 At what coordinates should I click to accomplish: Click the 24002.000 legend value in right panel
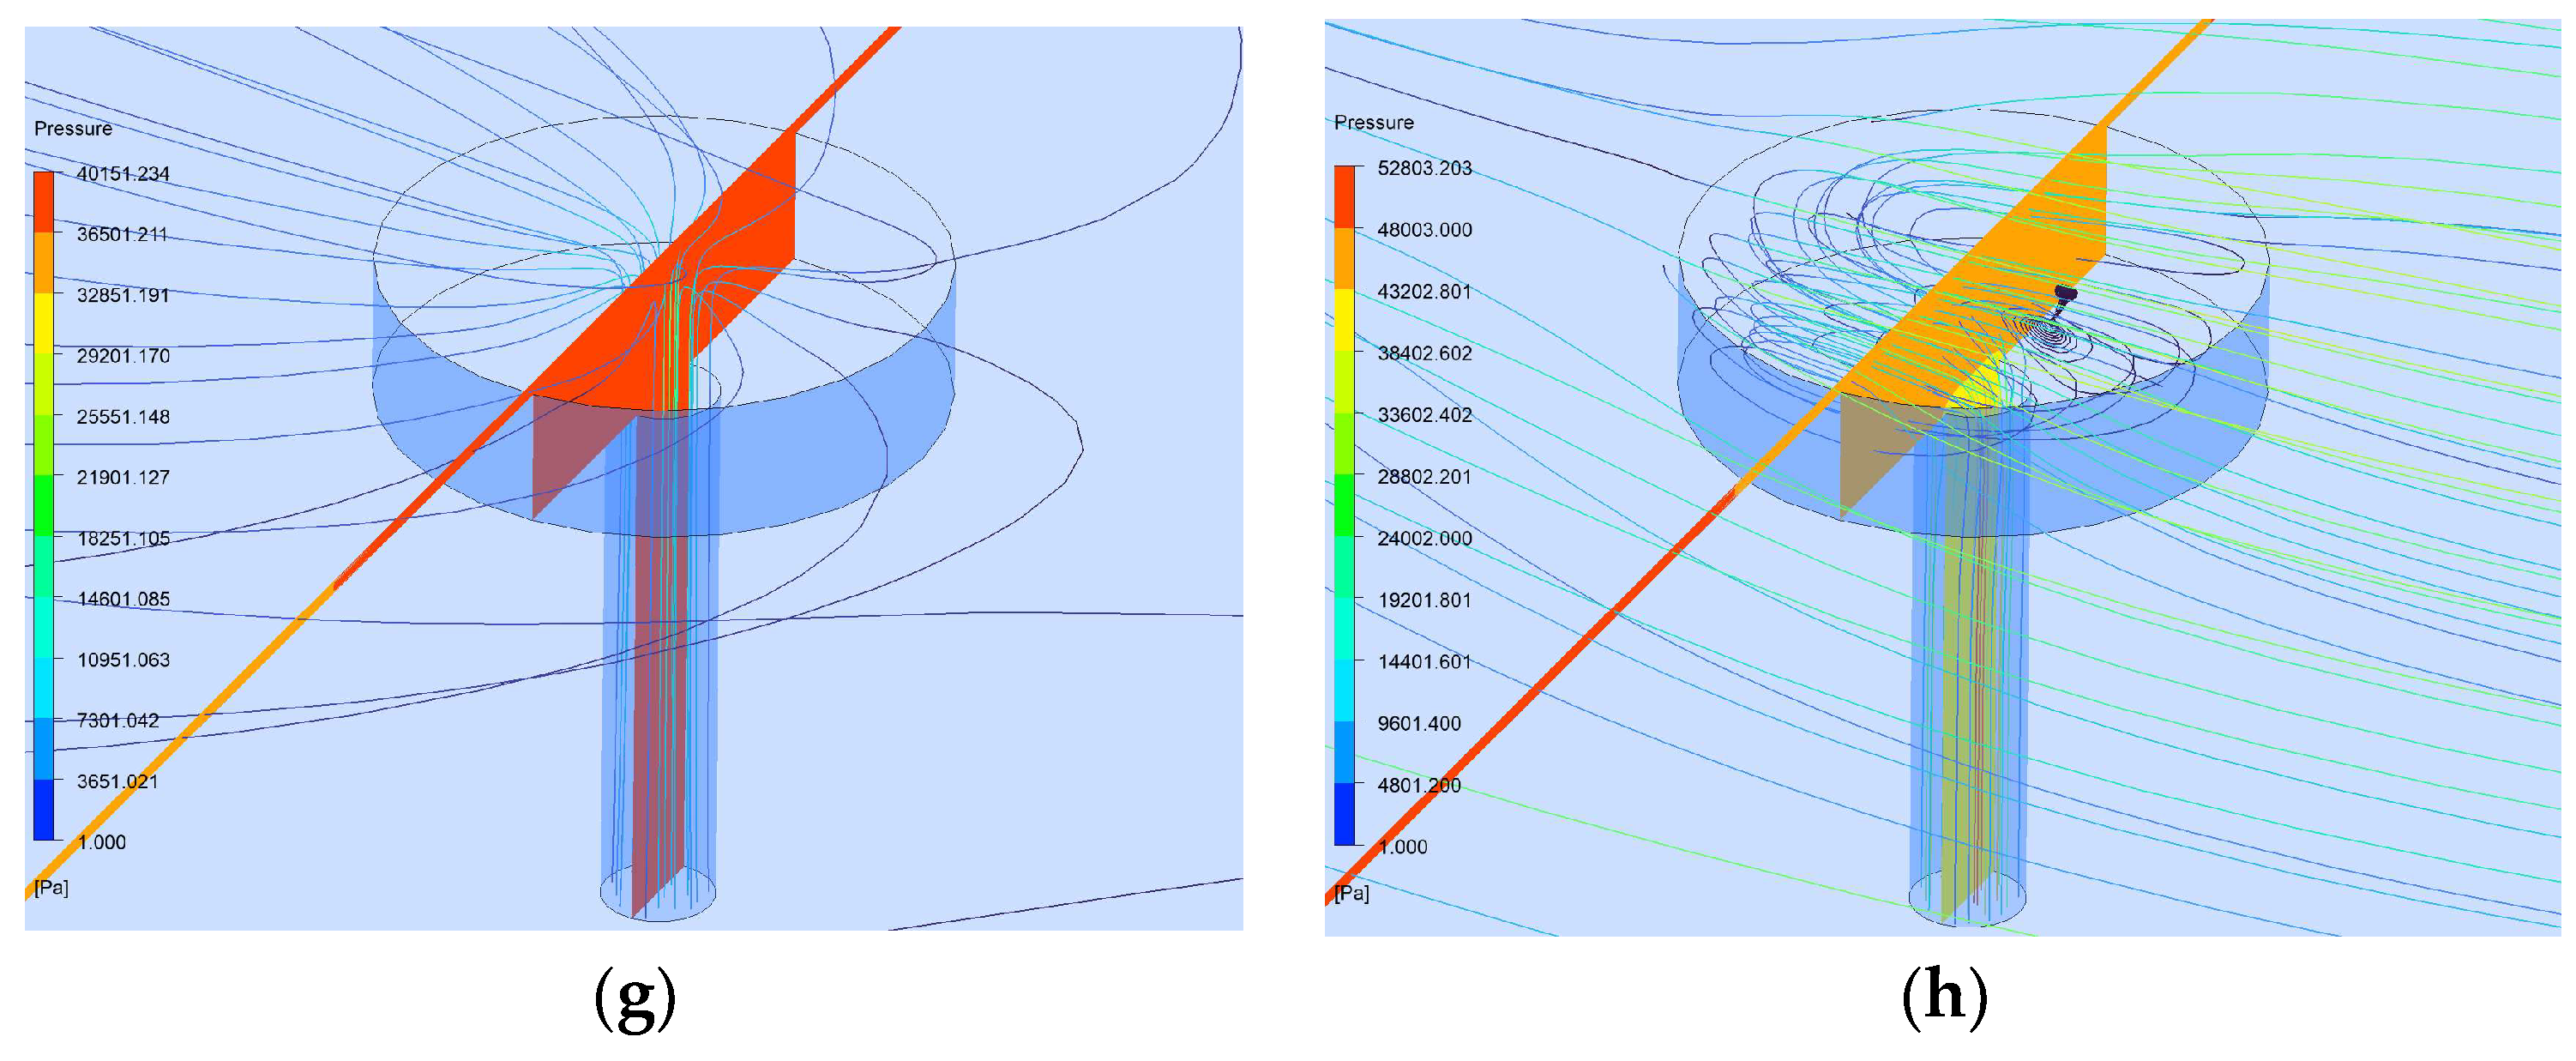coord(1424,539)
